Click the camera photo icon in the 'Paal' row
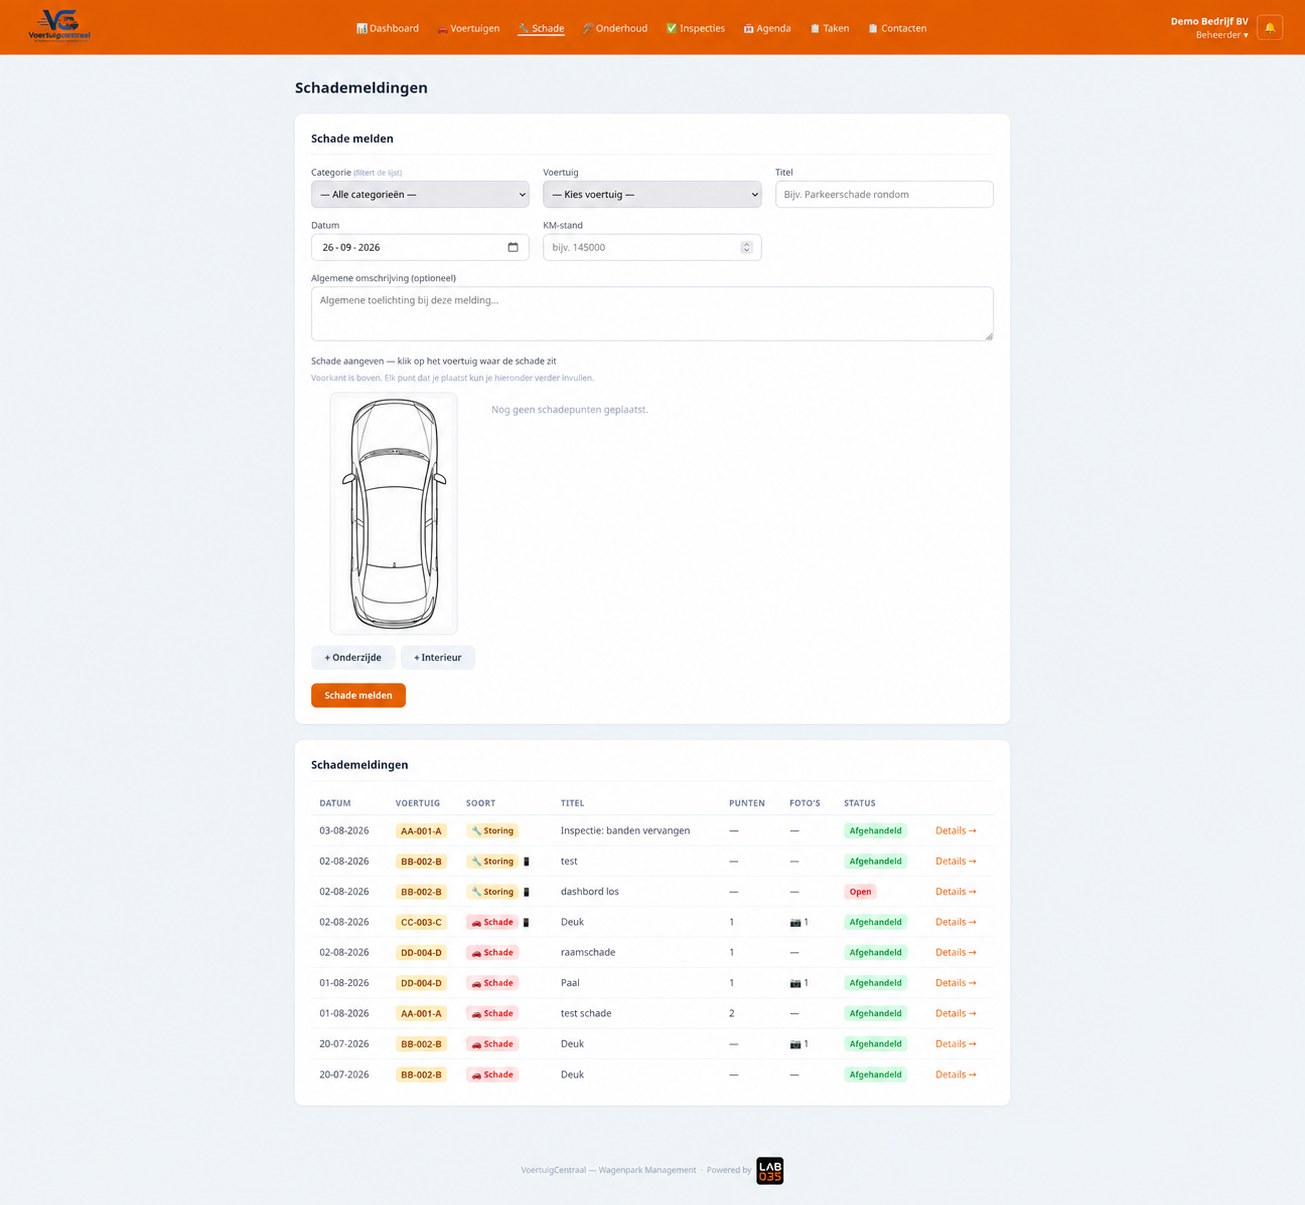 [x=796, y=983]
